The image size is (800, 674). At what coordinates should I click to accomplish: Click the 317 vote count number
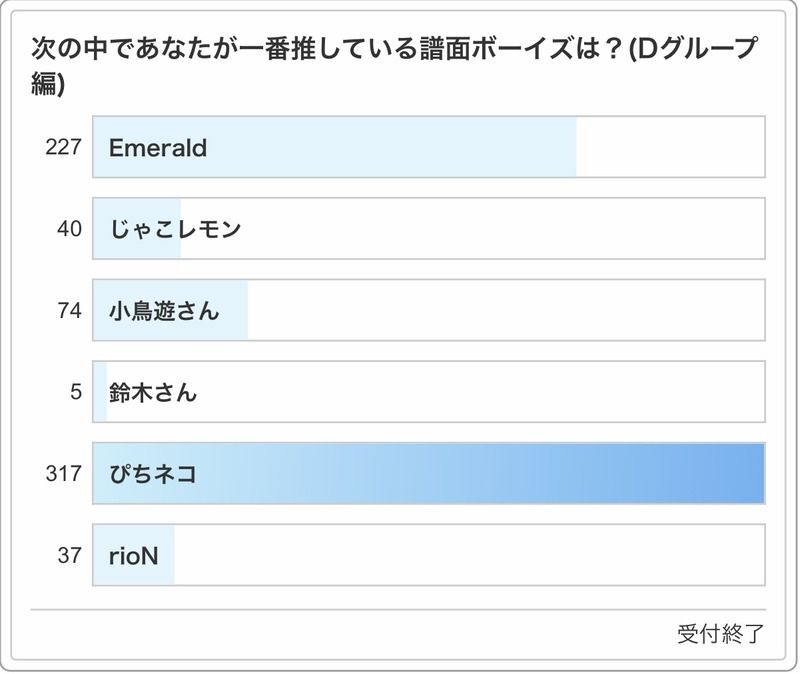tap(63, 473)
